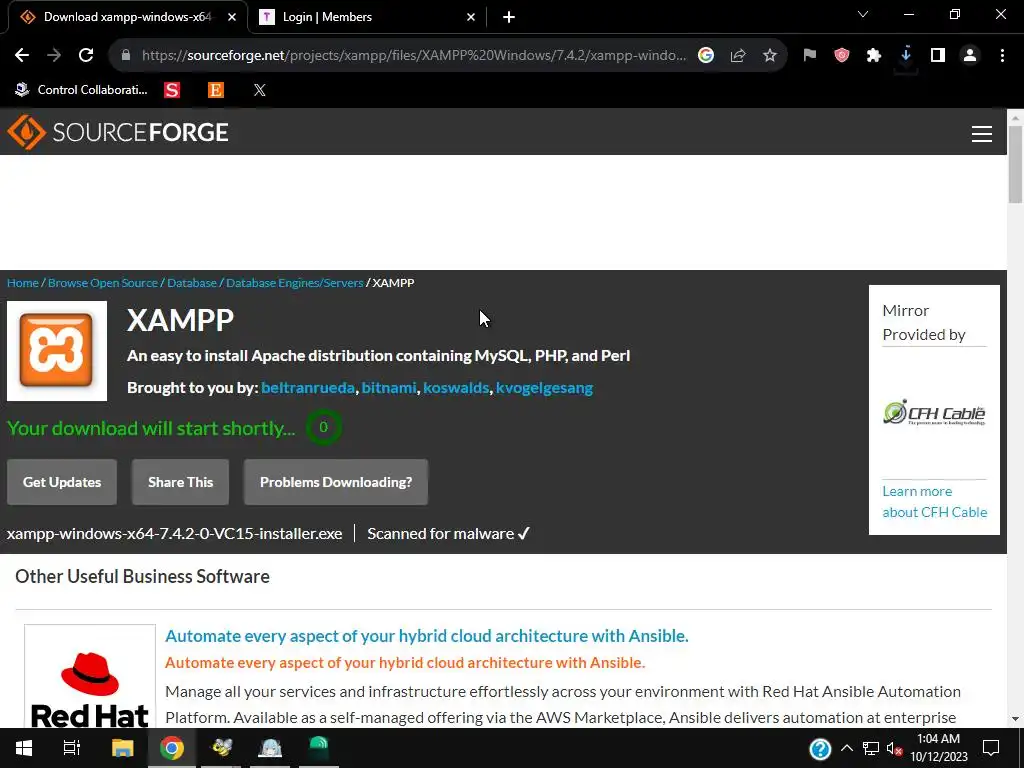Image resolution: width=1024 pixels, height=768 pixels.
Task: Open the profile avatar menu
Action: tap(970, 56)
